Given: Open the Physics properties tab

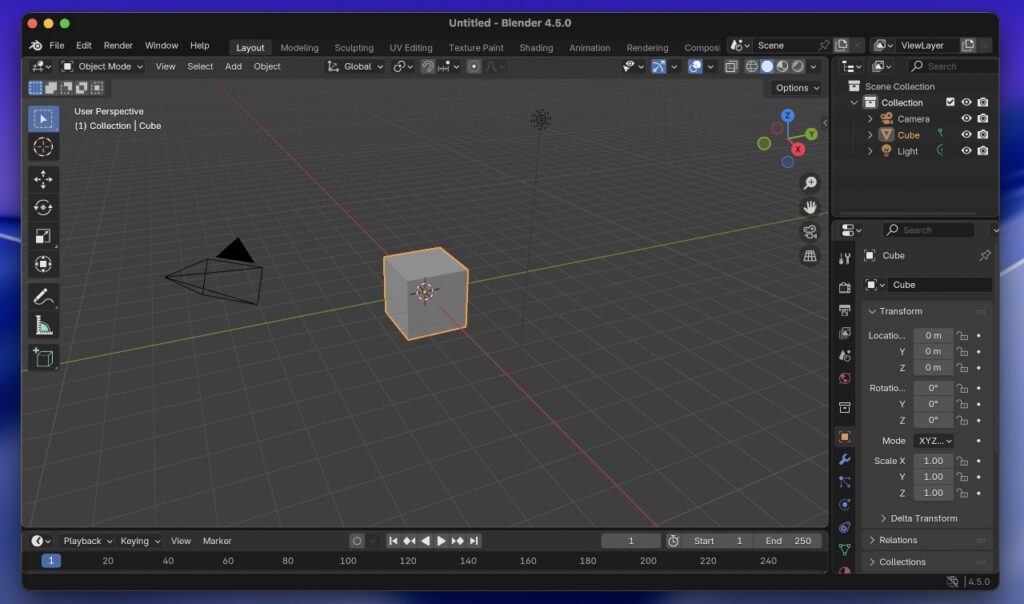Looking at the screenshot, I should [x=844, y=504].
